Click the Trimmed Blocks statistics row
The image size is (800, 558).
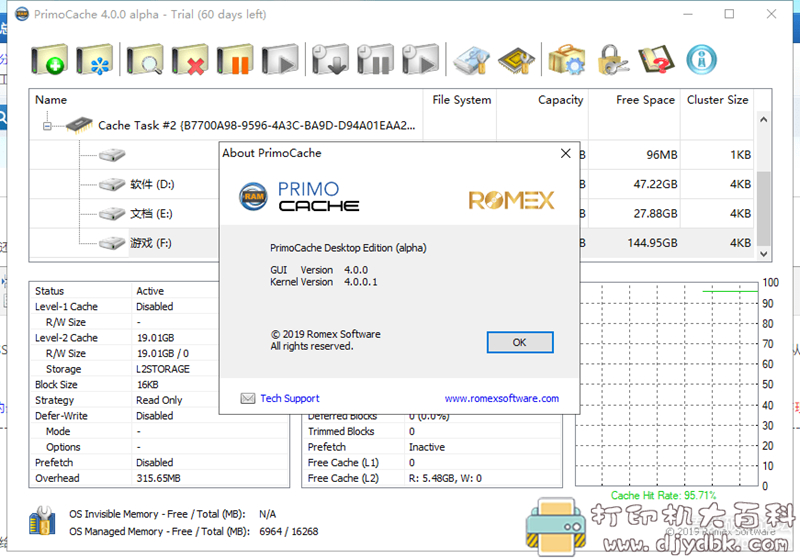click(432, 432)
